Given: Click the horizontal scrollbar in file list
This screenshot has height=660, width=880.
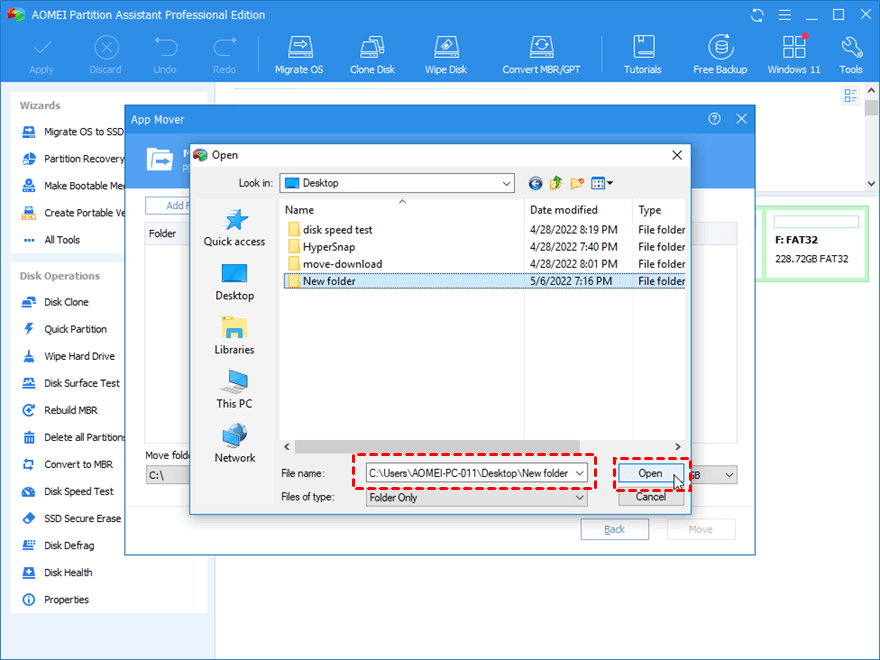Looking at the screenshot, I should tap(437, 447).
